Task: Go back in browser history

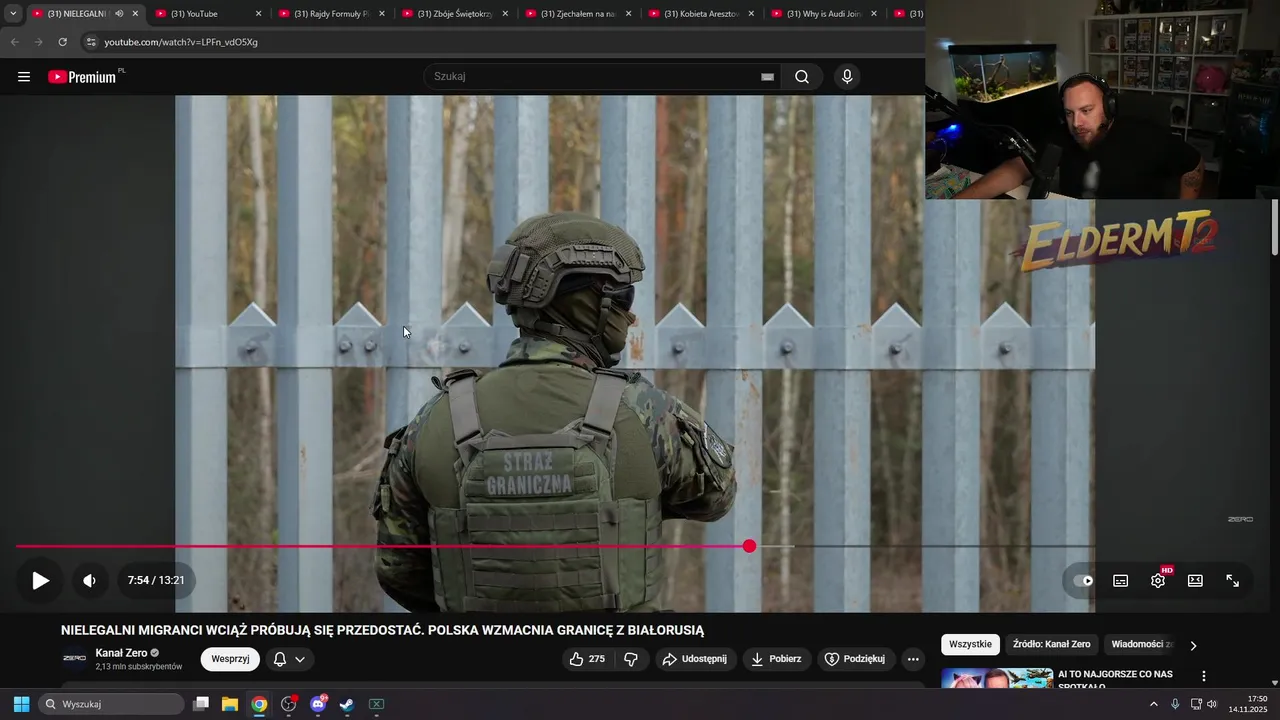Action: pyautogui.click(x=14, y=42)
